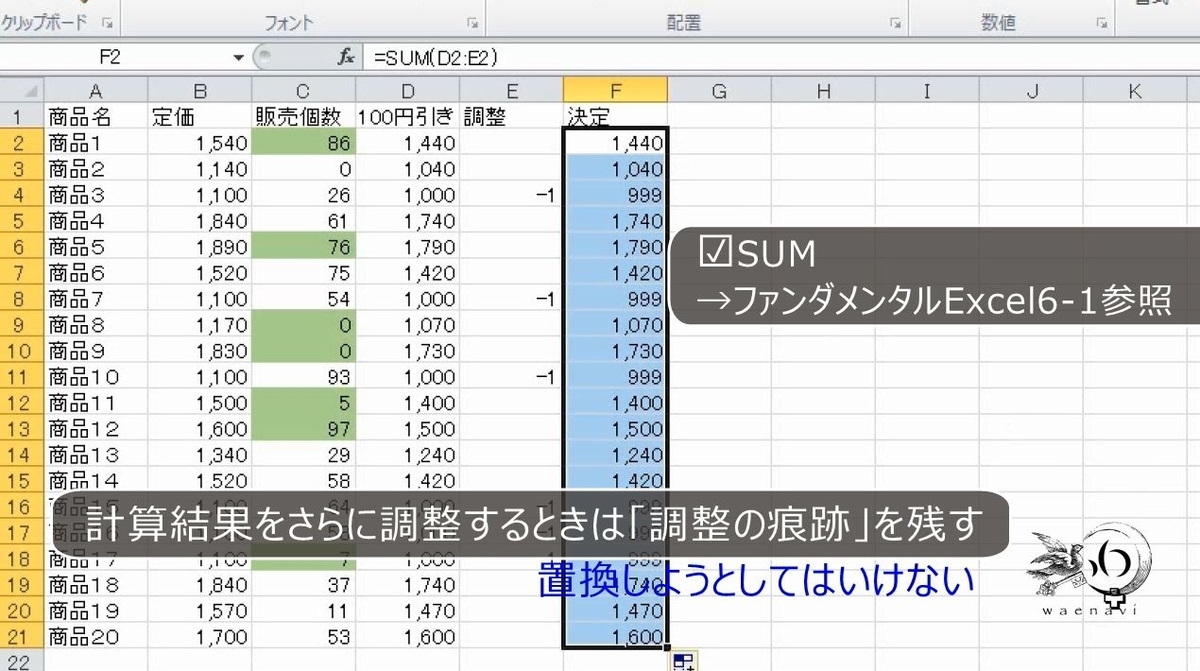Click price cell 1,540
Screen dimensions: 1200x671
coord(199,143)
